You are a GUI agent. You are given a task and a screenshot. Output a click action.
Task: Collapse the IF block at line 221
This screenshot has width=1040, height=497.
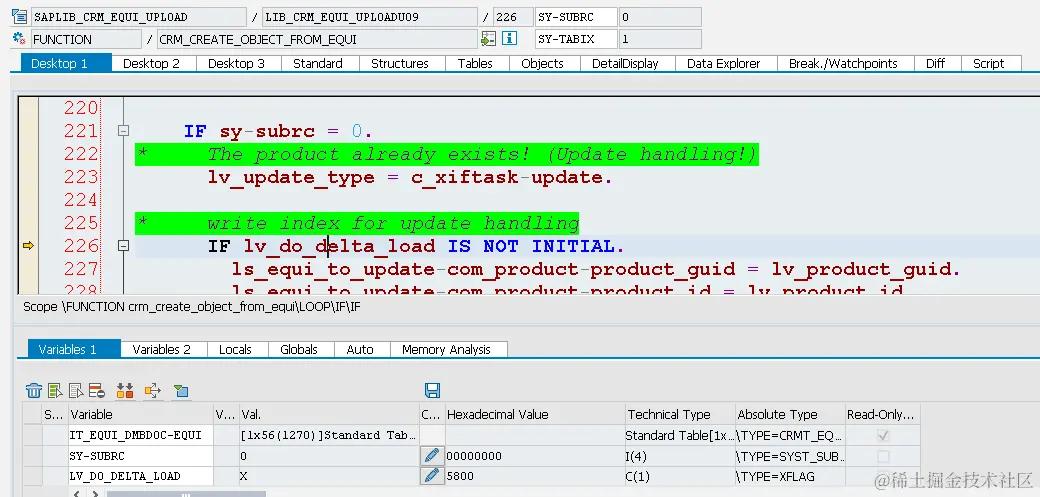[x=123, y=131]
